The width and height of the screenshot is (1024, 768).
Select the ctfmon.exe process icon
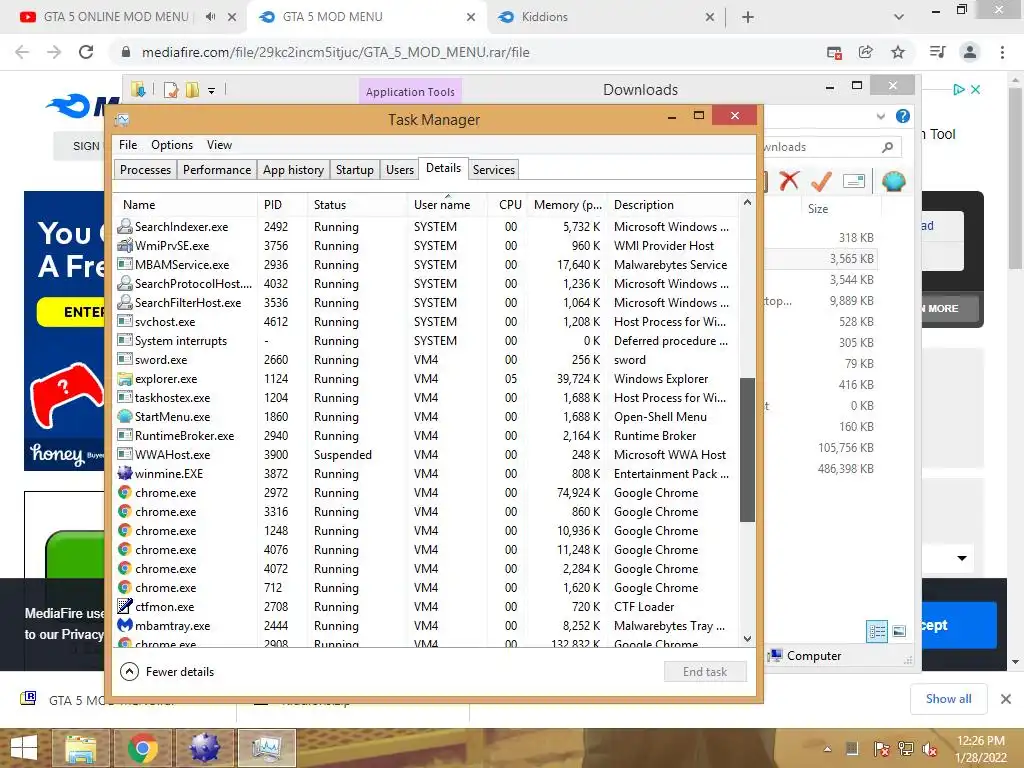(x=125, y=606)
